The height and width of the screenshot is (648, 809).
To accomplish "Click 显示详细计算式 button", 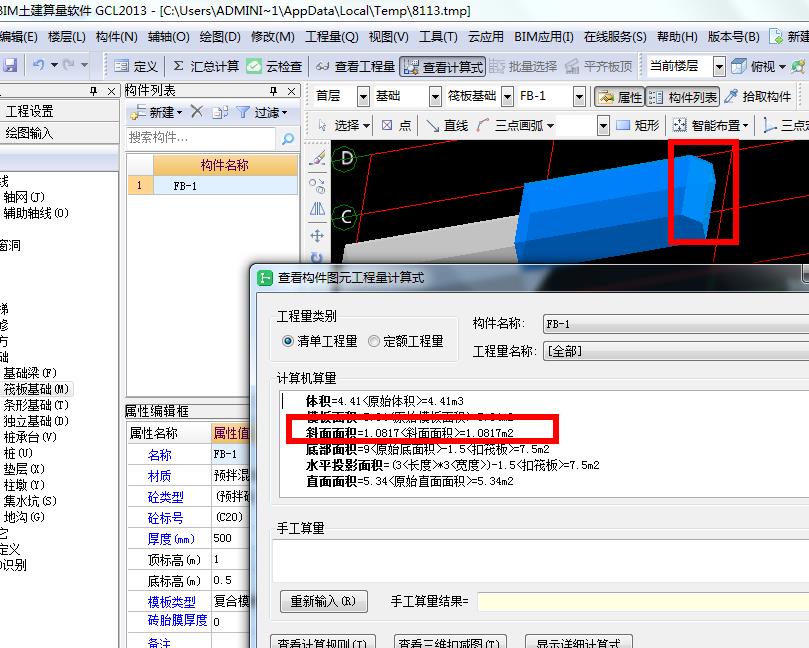I will [x=578, y=641].
